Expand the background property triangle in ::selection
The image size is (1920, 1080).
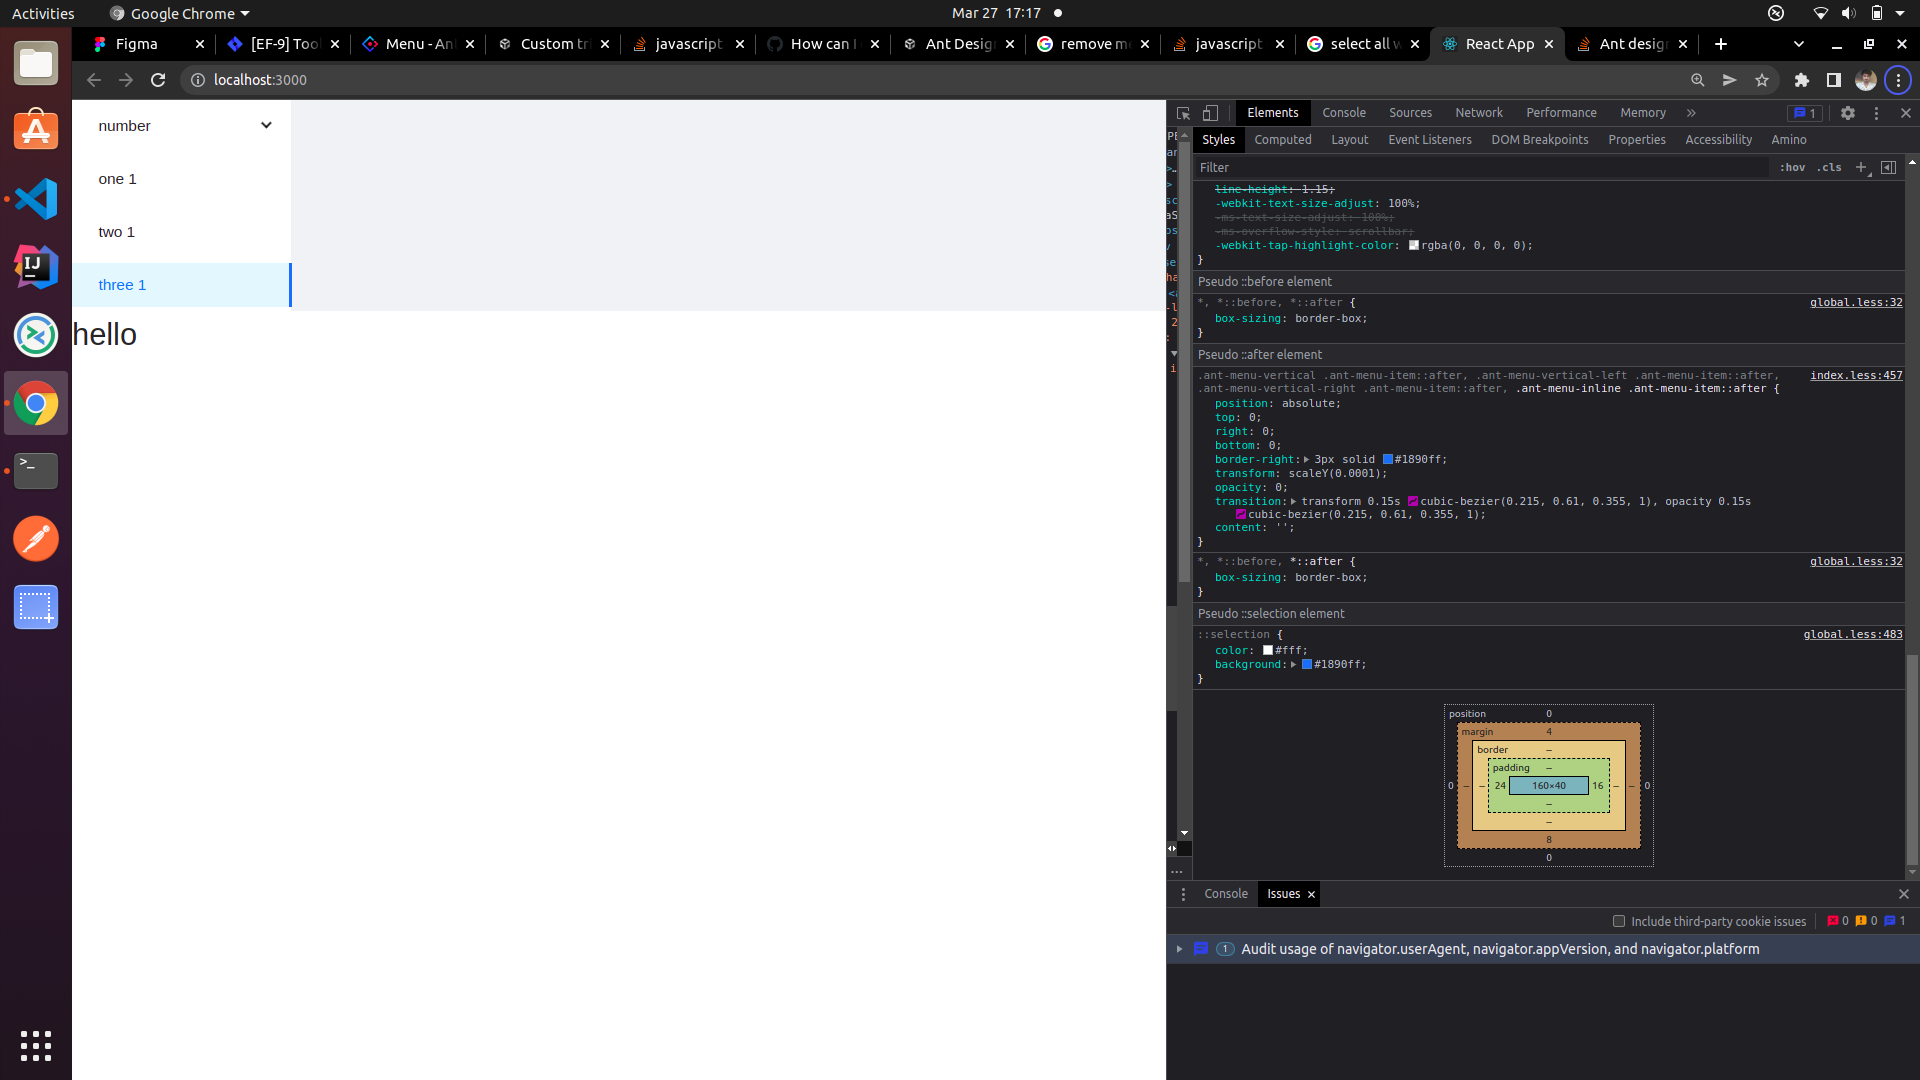point(1293,665)
